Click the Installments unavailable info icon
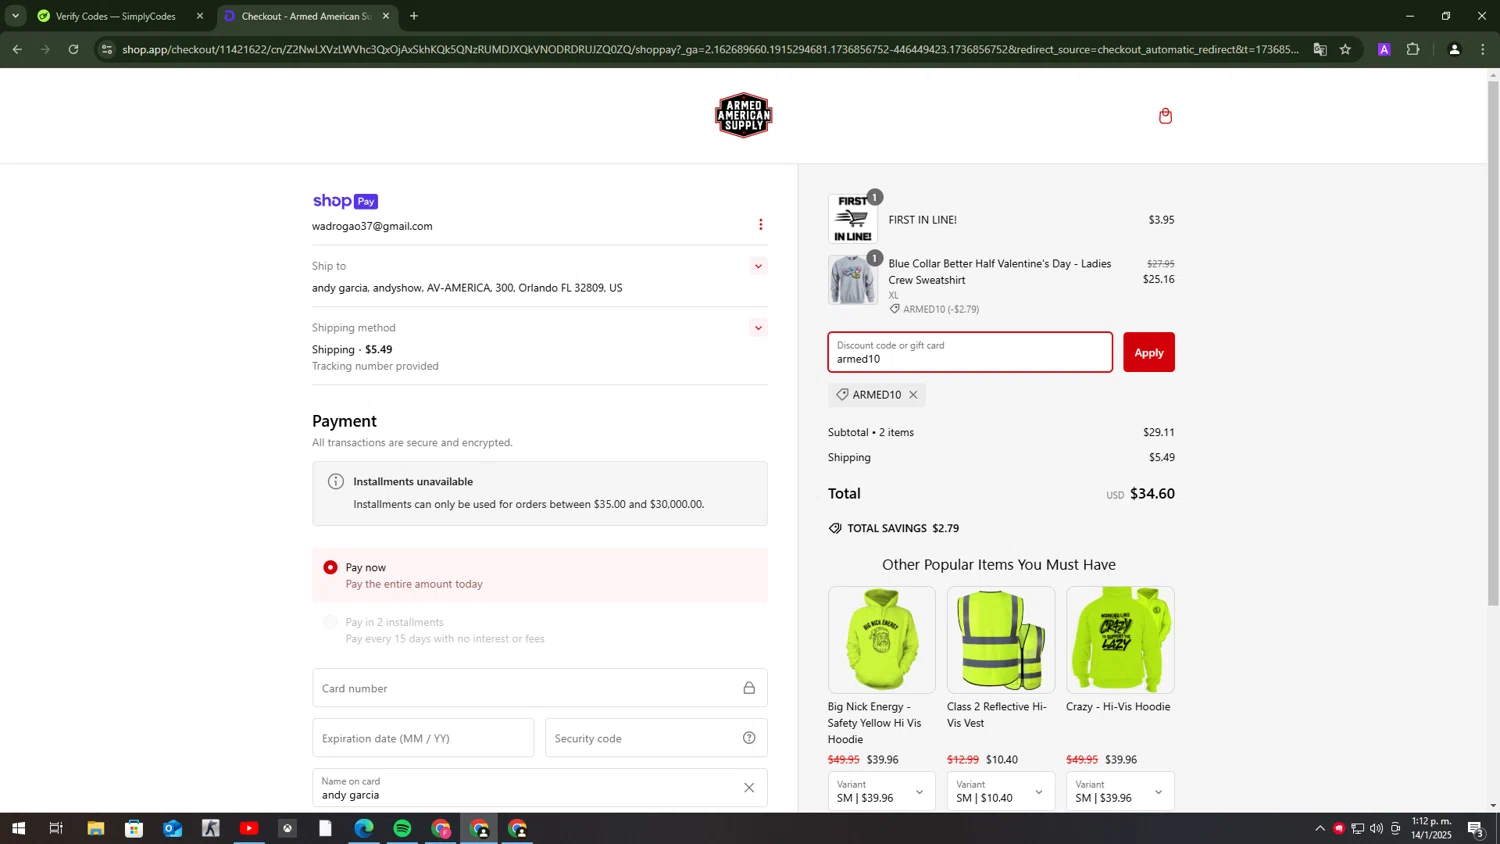1500x844 pixels. pos(336,482)
